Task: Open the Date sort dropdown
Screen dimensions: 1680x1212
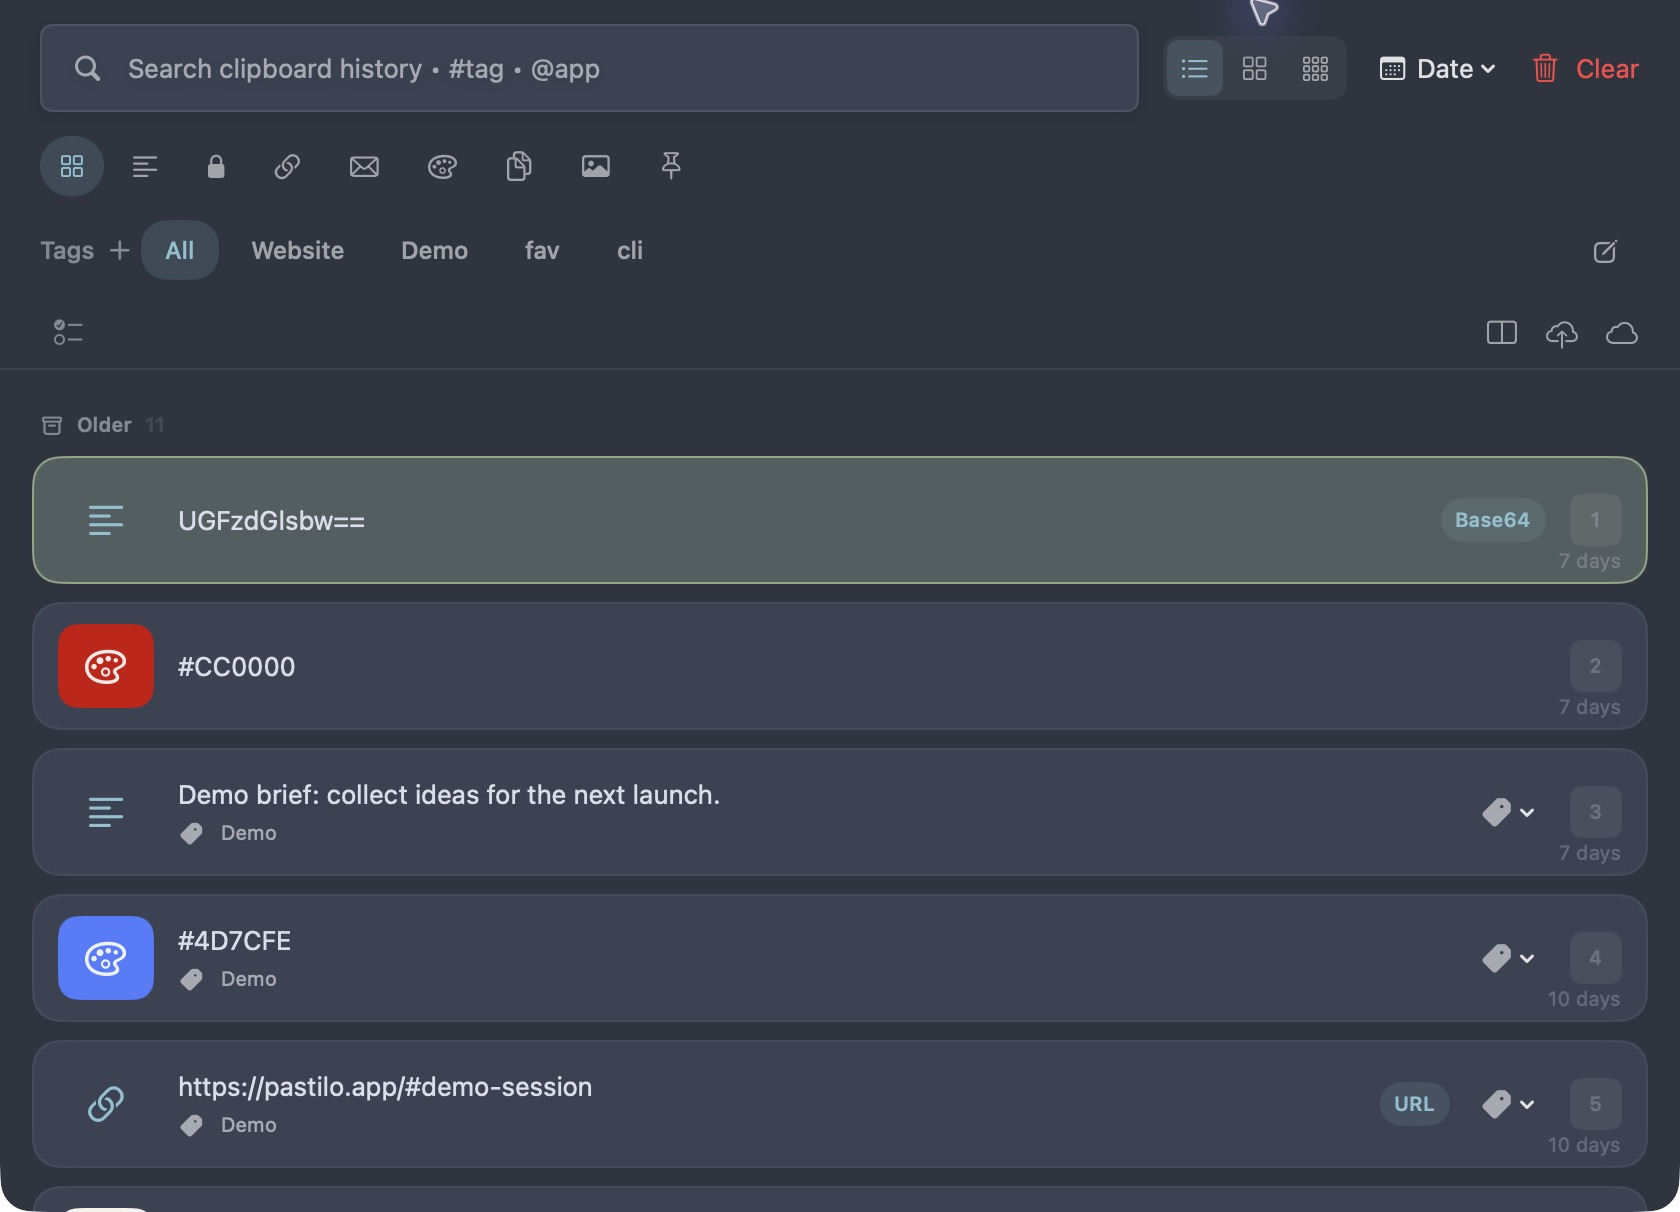Action: (x=1438, y=69)
